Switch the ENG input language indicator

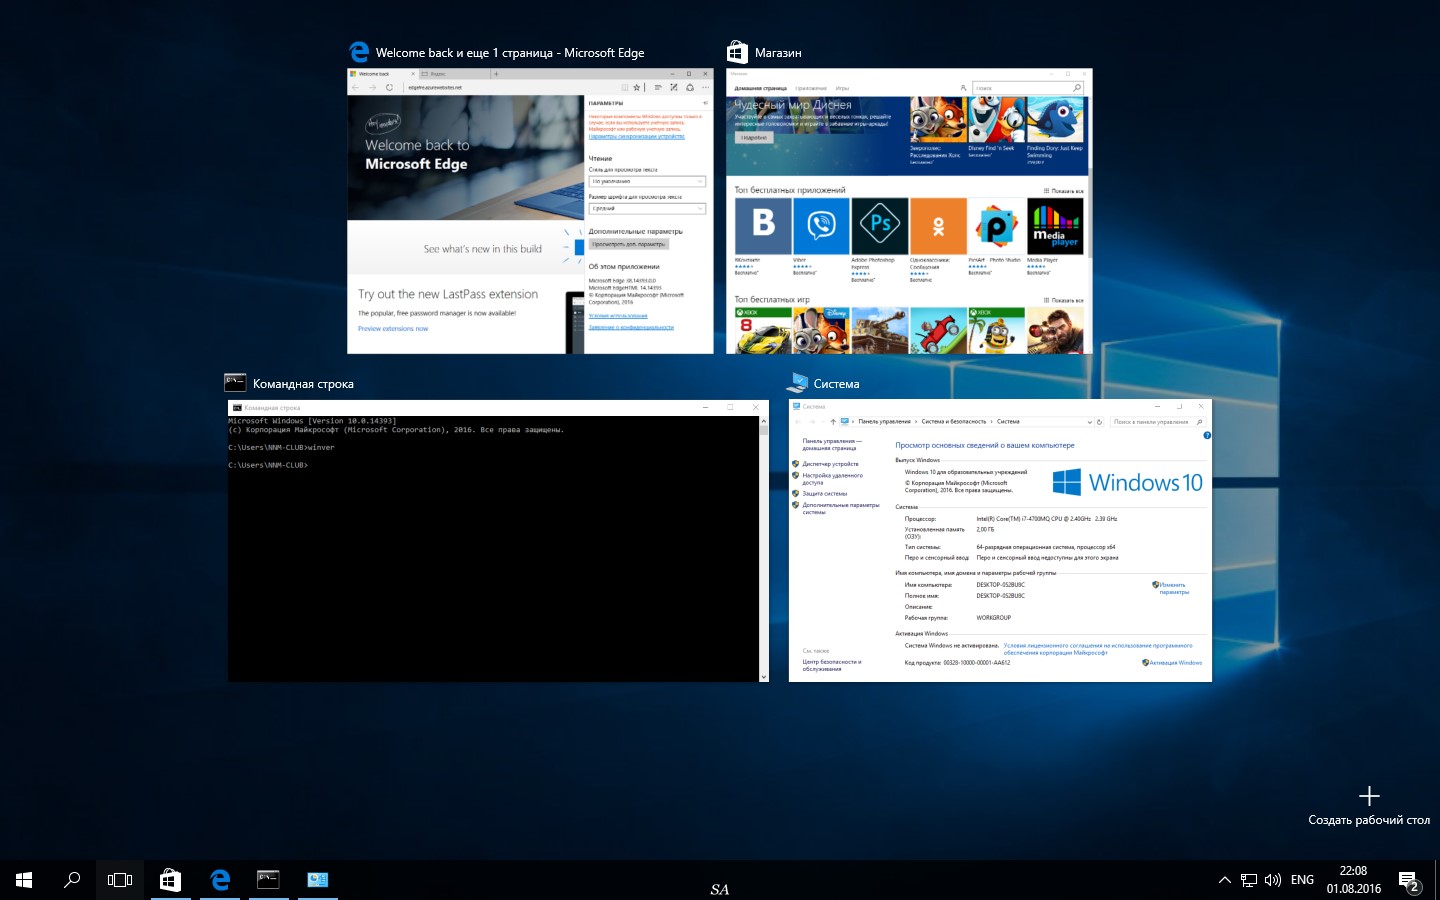(1302, 880)
